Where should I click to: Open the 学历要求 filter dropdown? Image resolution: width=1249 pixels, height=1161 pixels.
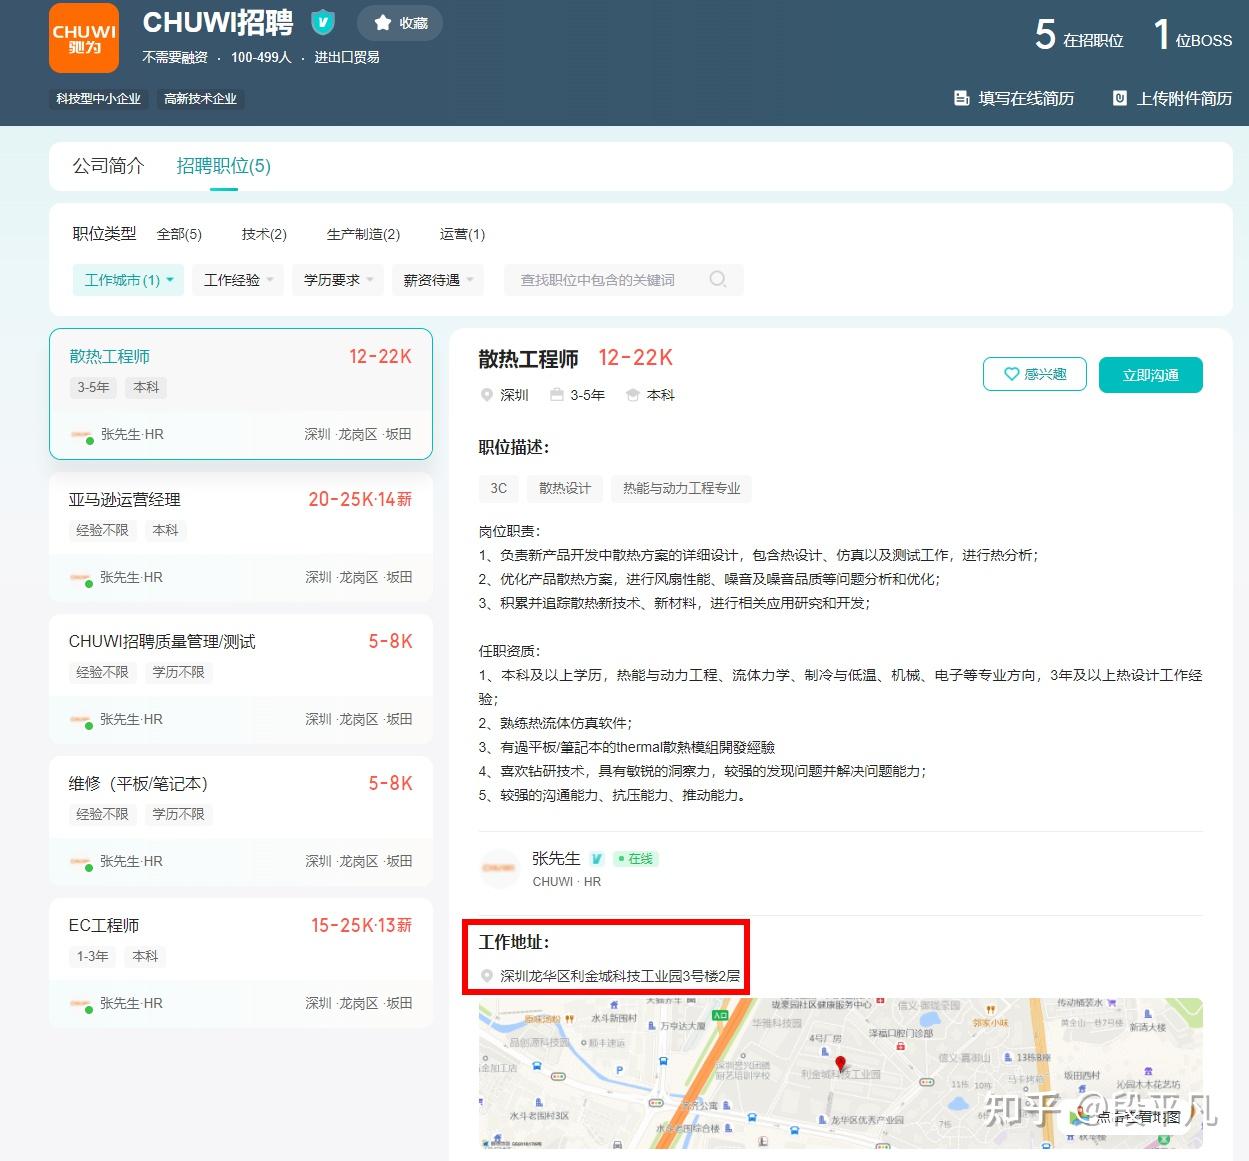click(x=337, y=280)
